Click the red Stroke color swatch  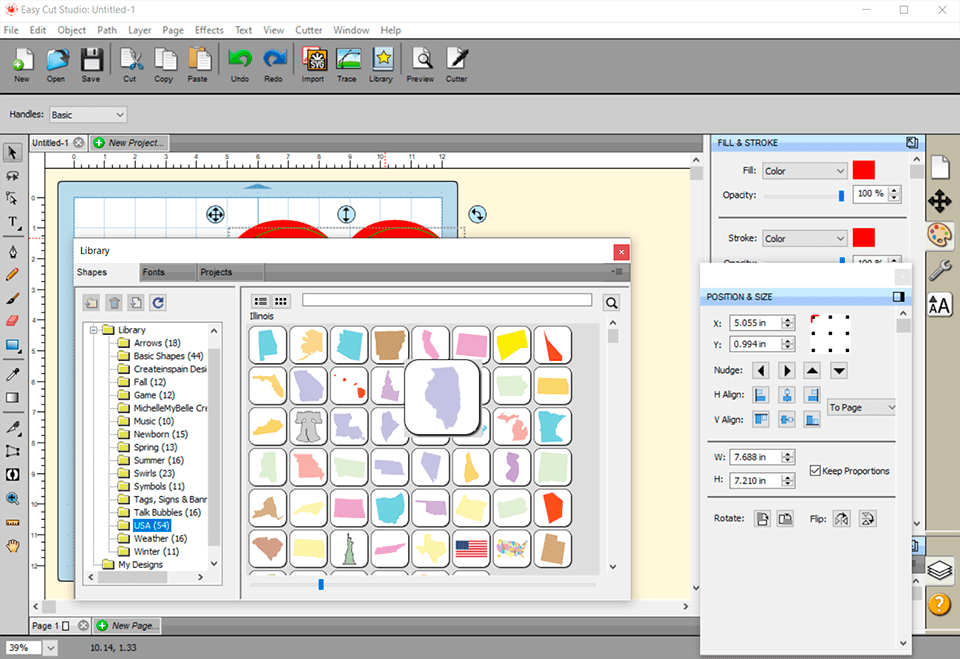click(863, 237)
